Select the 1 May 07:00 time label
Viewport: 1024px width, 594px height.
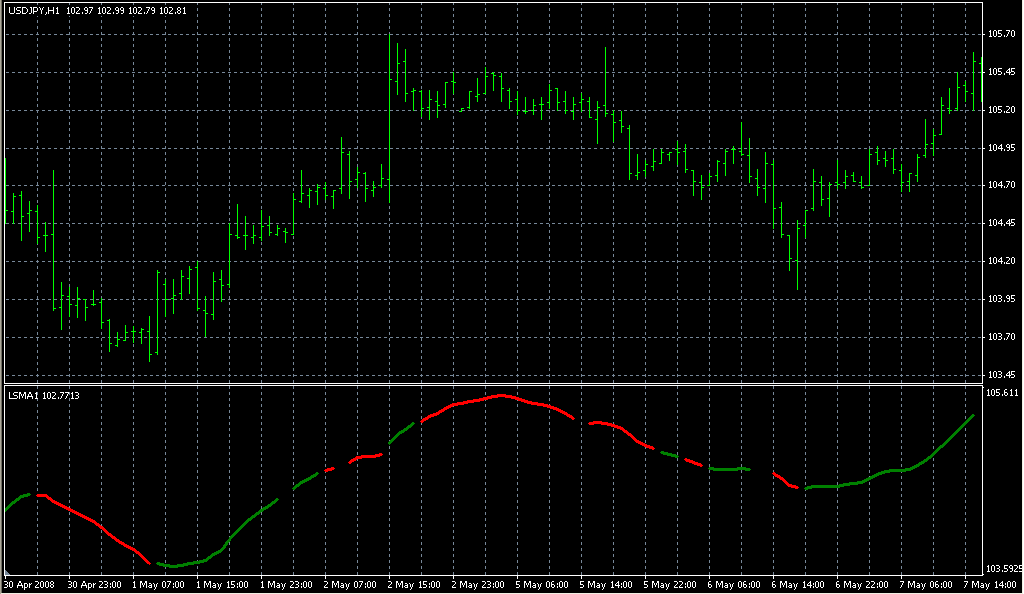[158, 584]
